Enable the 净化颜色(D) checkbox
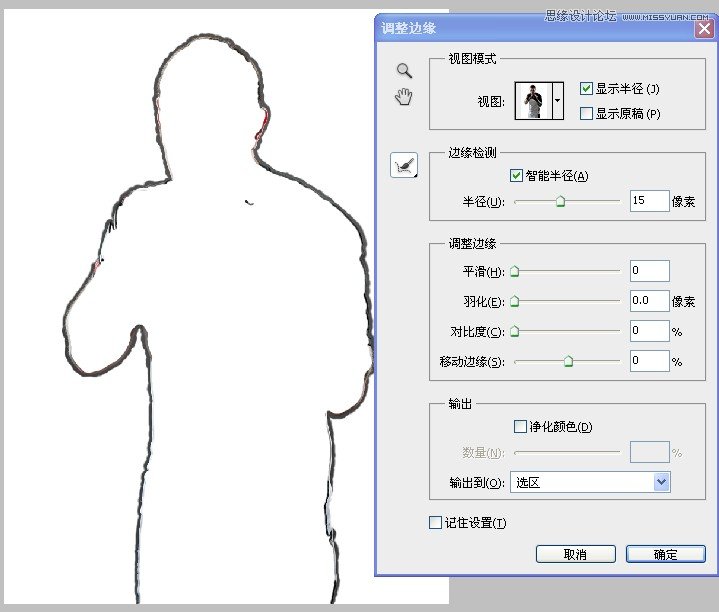Image resolution: width=719 pixels, height=612 pixels. (x=520, y=426)
